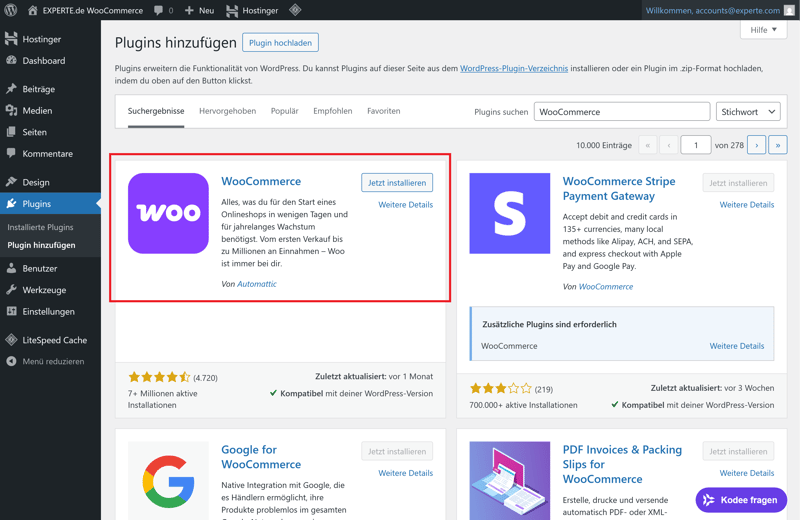The height and width of the screenshot is (520, 800).
Task: Go to the next results page arrow
Action: coord(756,145)
